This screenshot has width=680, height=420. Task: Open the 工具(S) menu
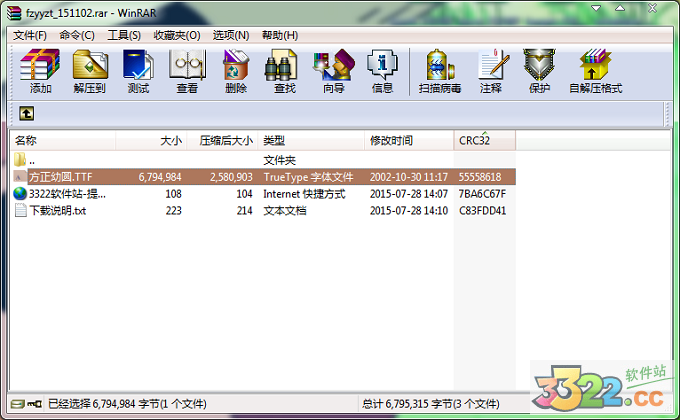[124, 35]
